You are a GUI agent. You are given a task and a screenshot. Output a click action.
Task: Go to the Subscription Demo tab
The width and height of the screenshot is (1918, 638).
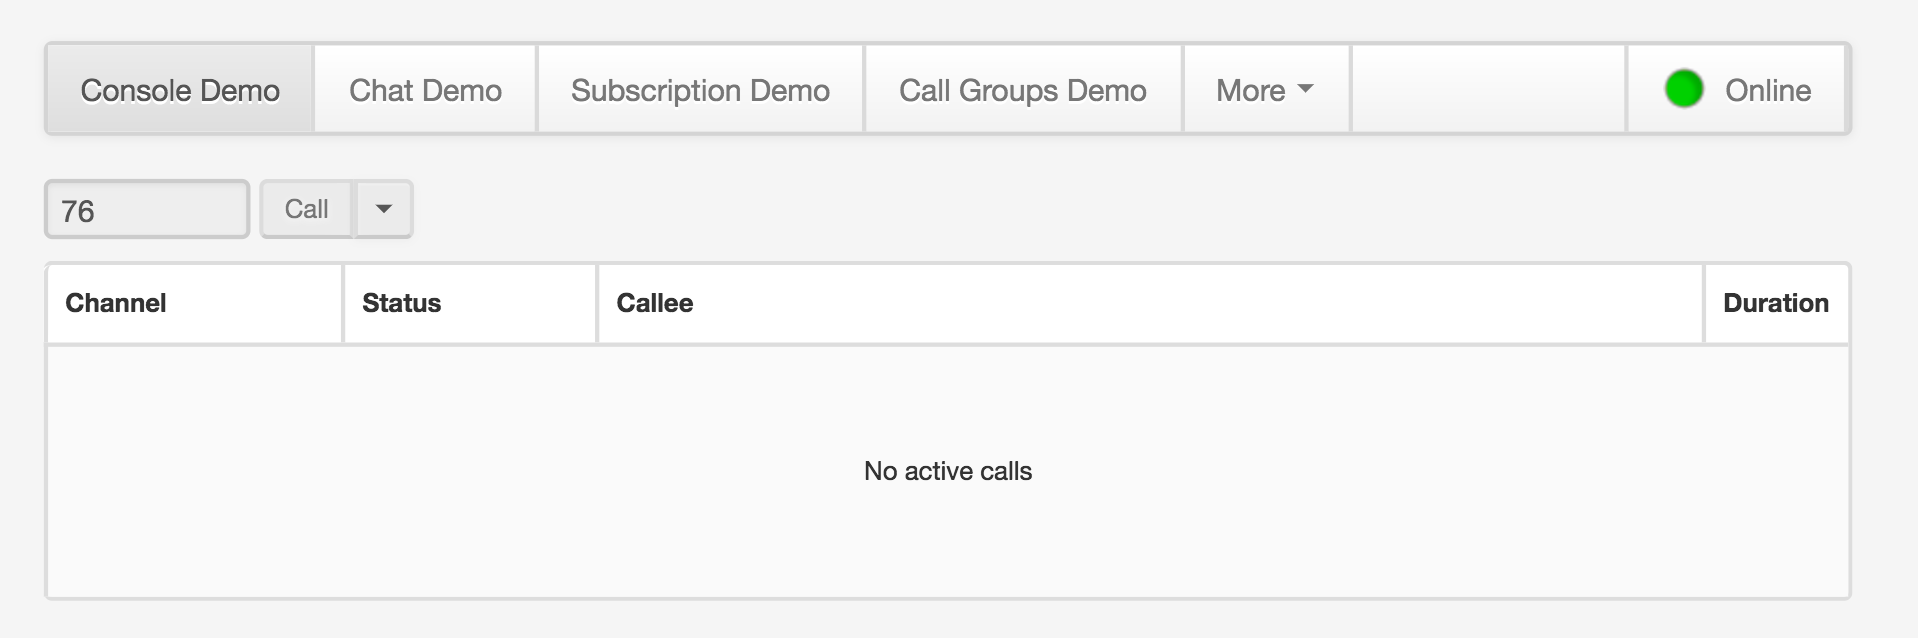coord(700,90)
